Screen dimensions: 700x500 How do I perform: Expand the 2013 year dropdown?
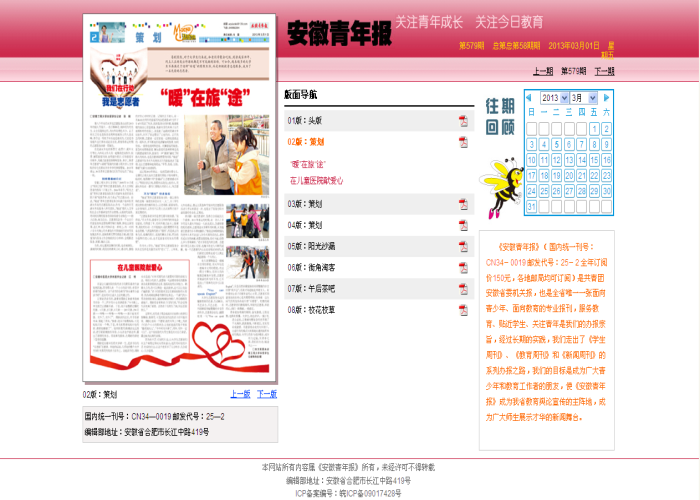coord(554,98)
